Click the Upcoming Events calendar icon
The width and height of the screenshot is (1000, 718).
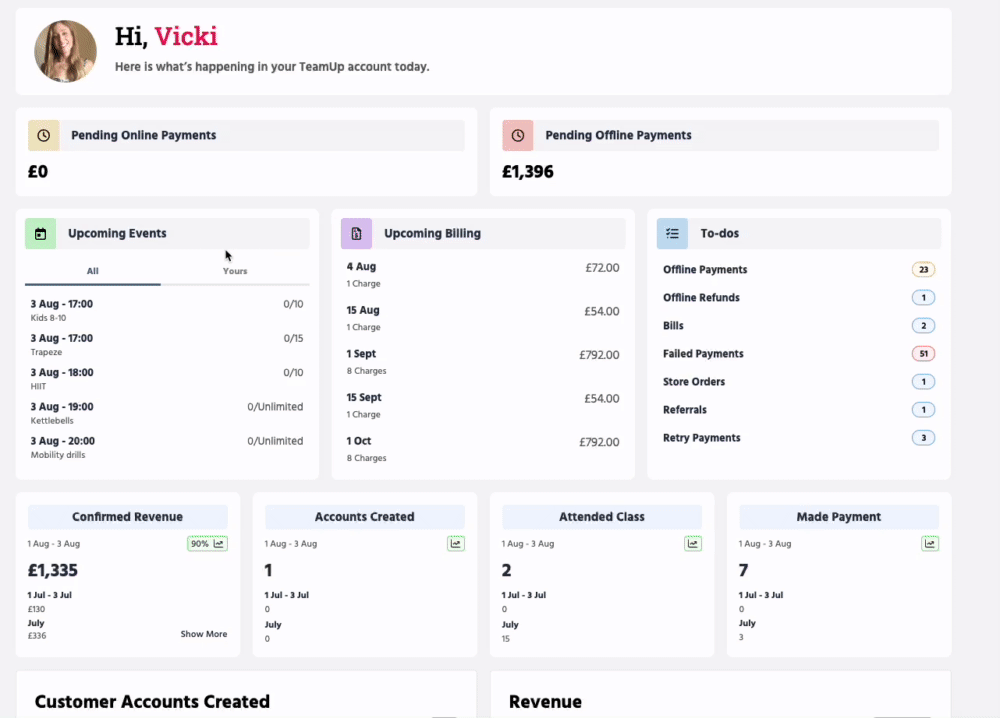pos(40,234)
